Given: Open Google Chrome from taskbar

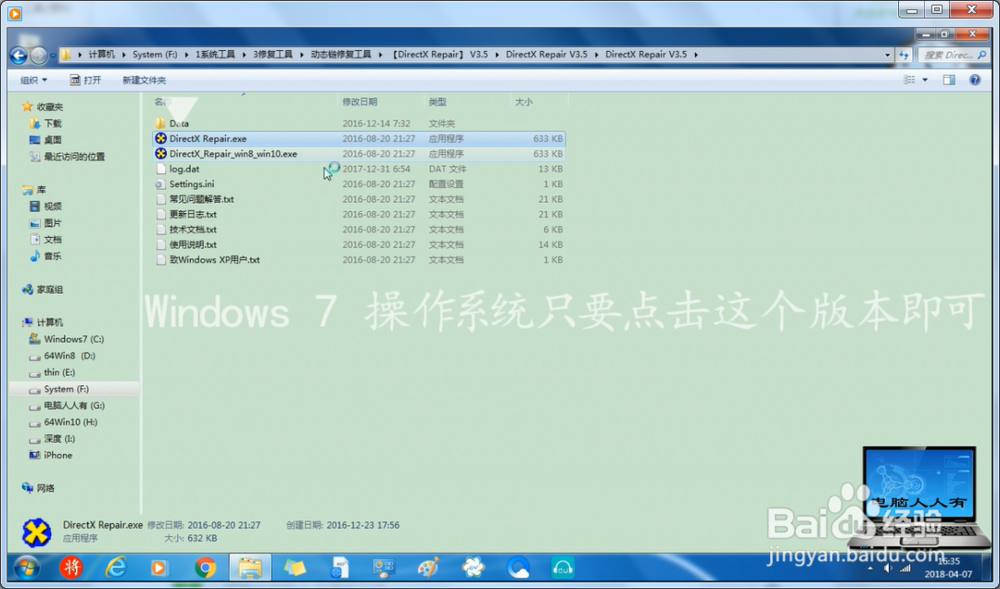Looking at the screenshot, I should pos(205,567).
